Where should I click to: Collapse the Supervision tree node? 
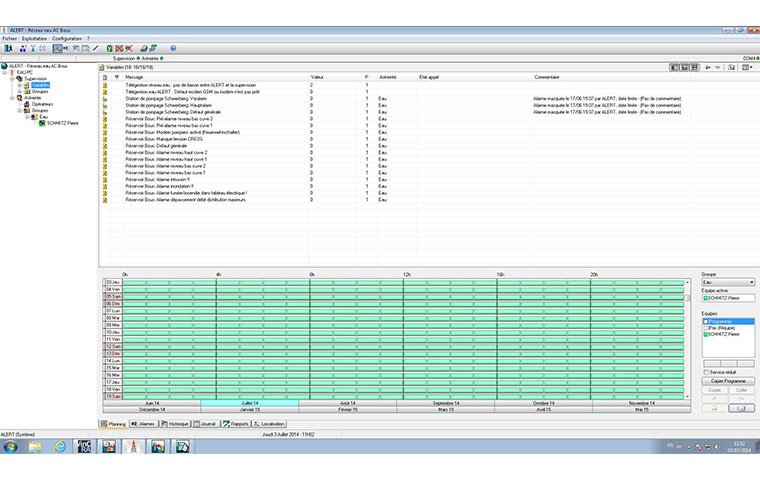pyautogui.click(x=12, y=79)
